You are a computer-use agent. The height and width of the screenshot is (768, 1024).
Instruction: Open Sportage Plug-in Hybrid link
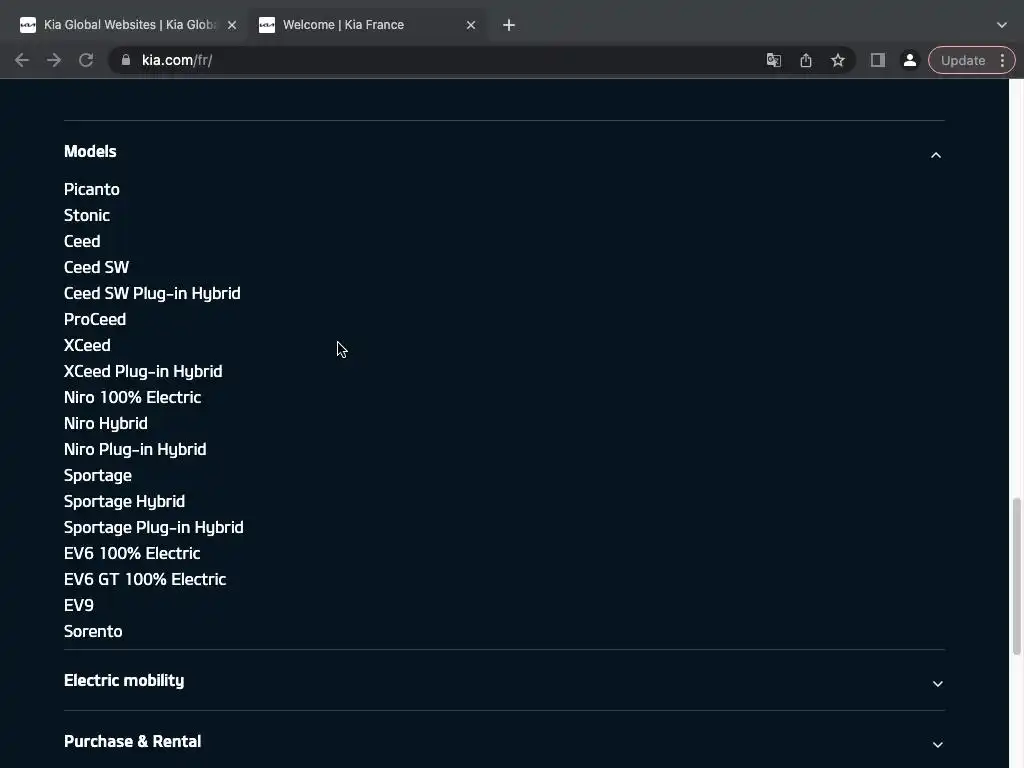[153, 528]
